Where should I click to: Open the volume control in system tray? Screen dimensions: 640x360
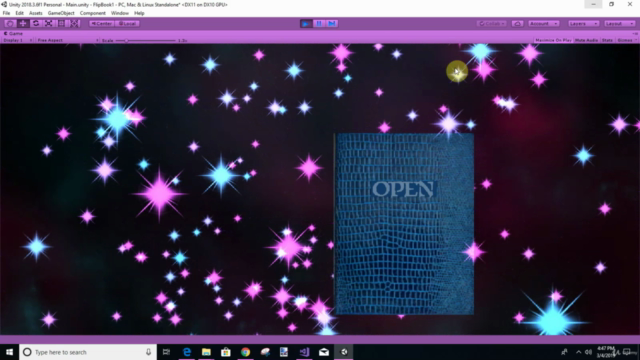point(588,352)
